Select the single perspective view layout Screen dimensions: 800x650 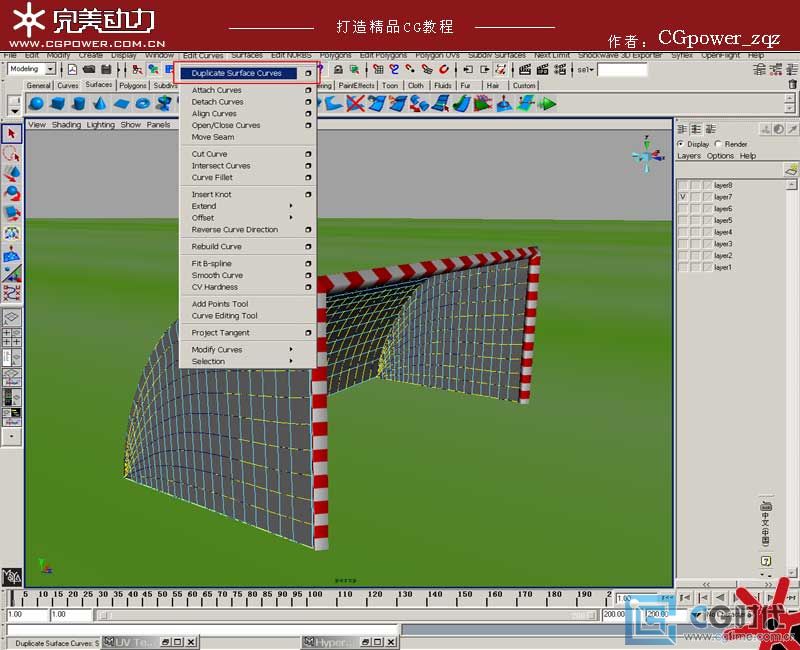coord(11,317)
